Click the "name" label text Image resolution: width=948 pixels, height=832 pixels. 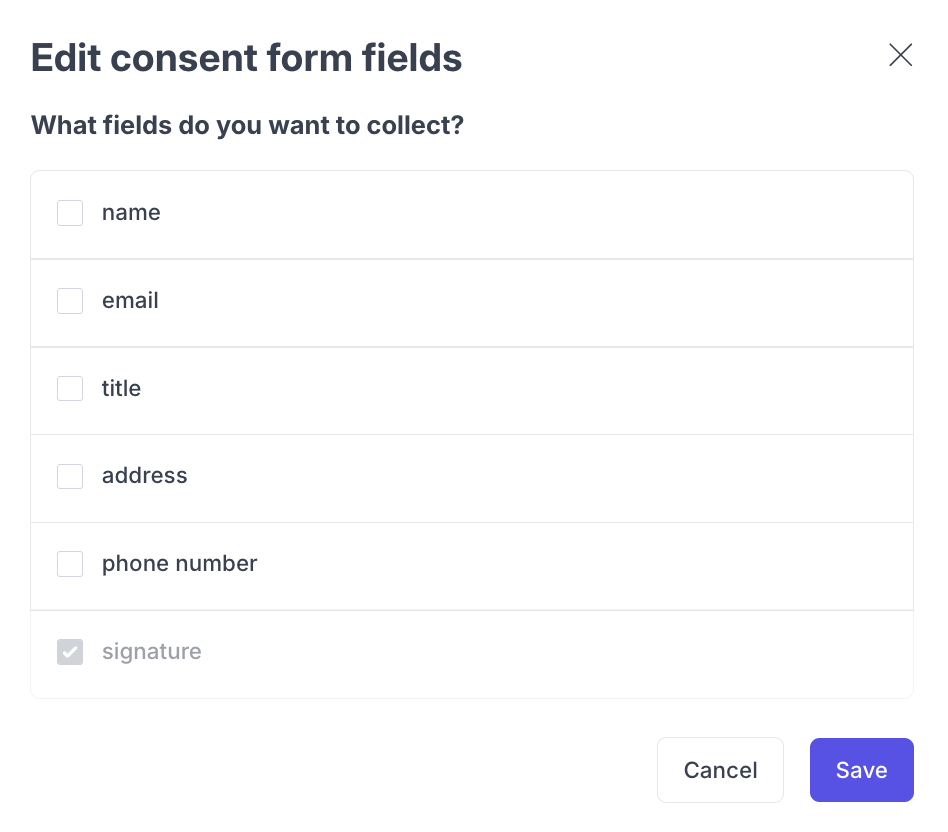[x=131, y=213]
